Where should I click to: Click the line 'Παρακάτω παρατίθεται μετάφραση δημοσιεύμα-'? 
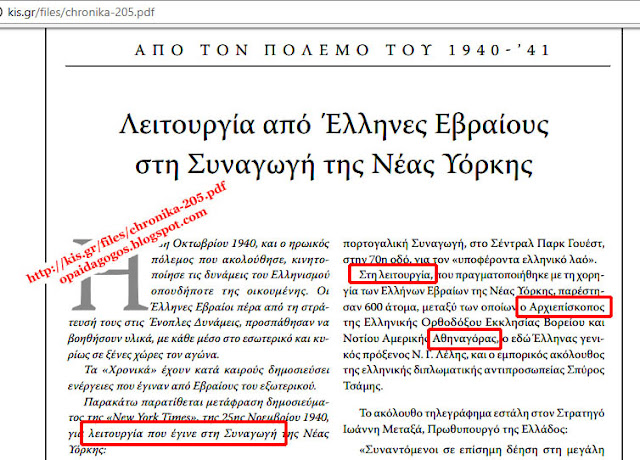(207, 402)
